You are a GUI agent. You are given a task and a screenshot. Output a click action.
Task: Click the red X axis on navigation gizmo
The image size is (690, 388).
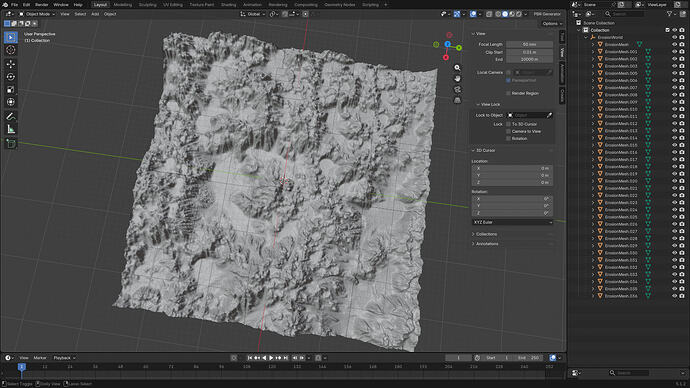click(x=446, y=58)
